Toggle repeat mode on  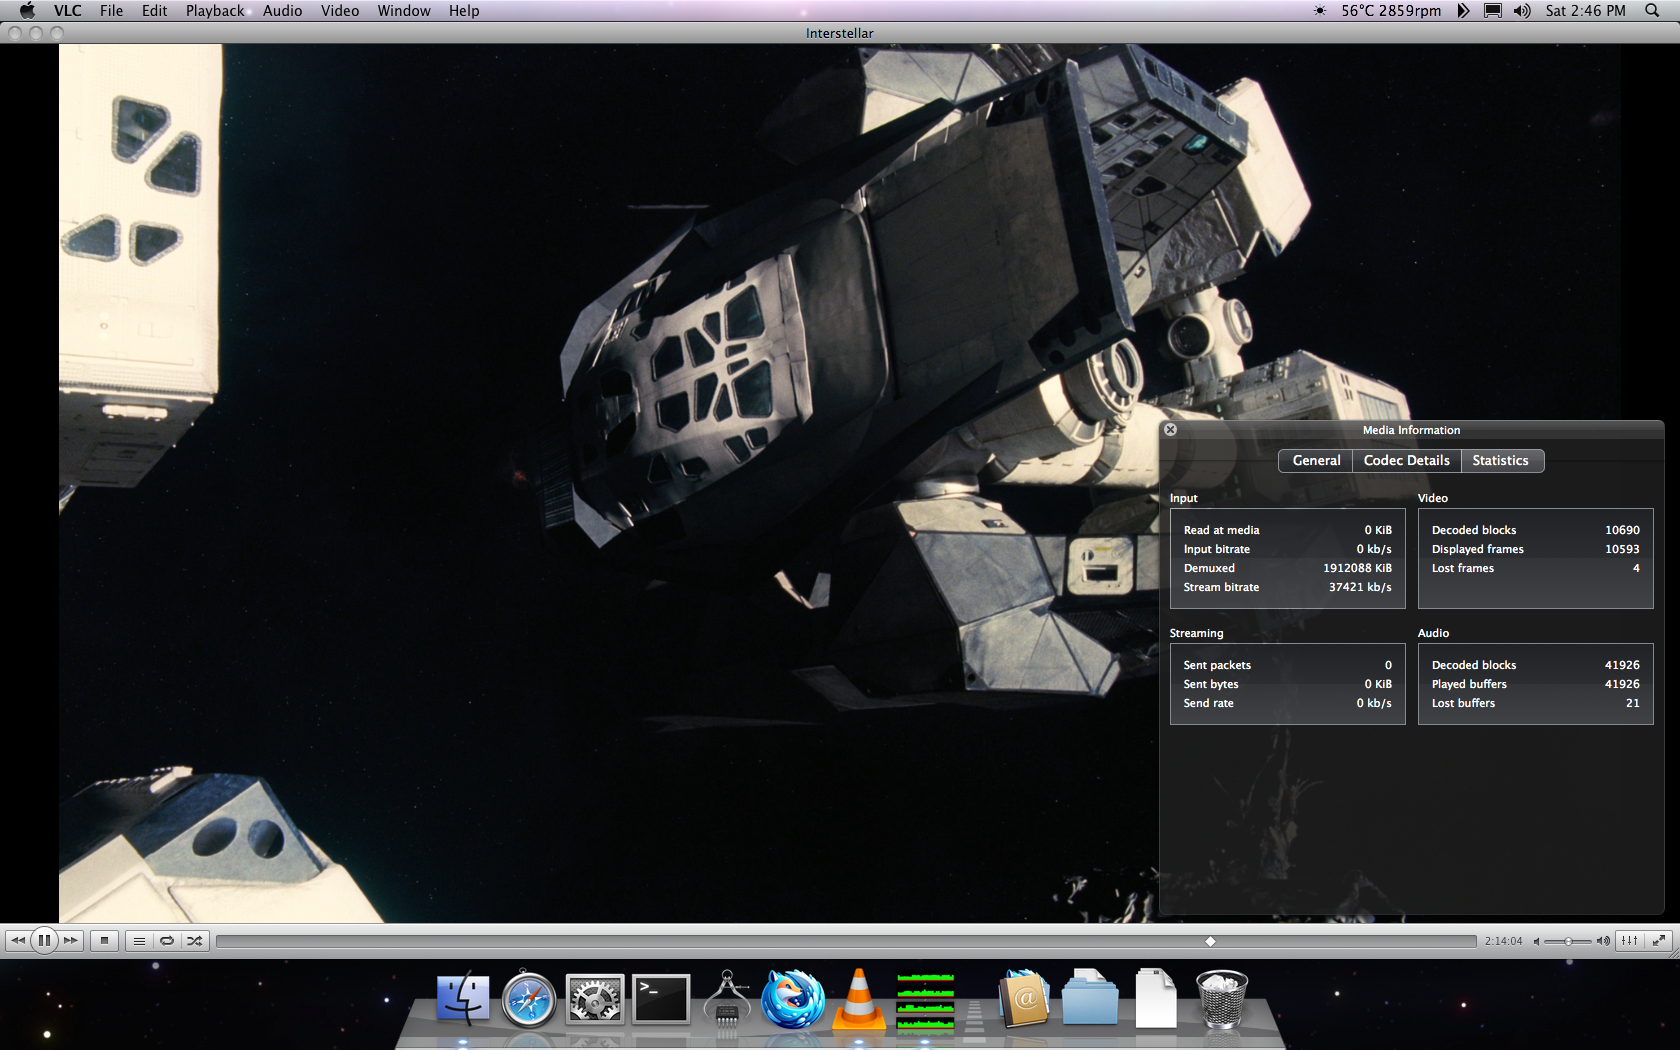tap(167, 941)
